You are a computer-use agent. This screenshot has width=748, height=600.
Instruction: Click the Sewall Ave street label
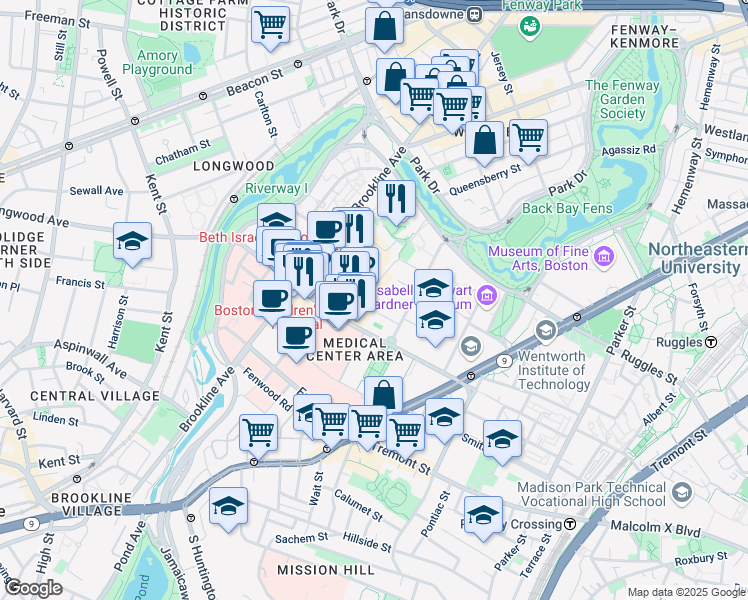pos(96,191)
